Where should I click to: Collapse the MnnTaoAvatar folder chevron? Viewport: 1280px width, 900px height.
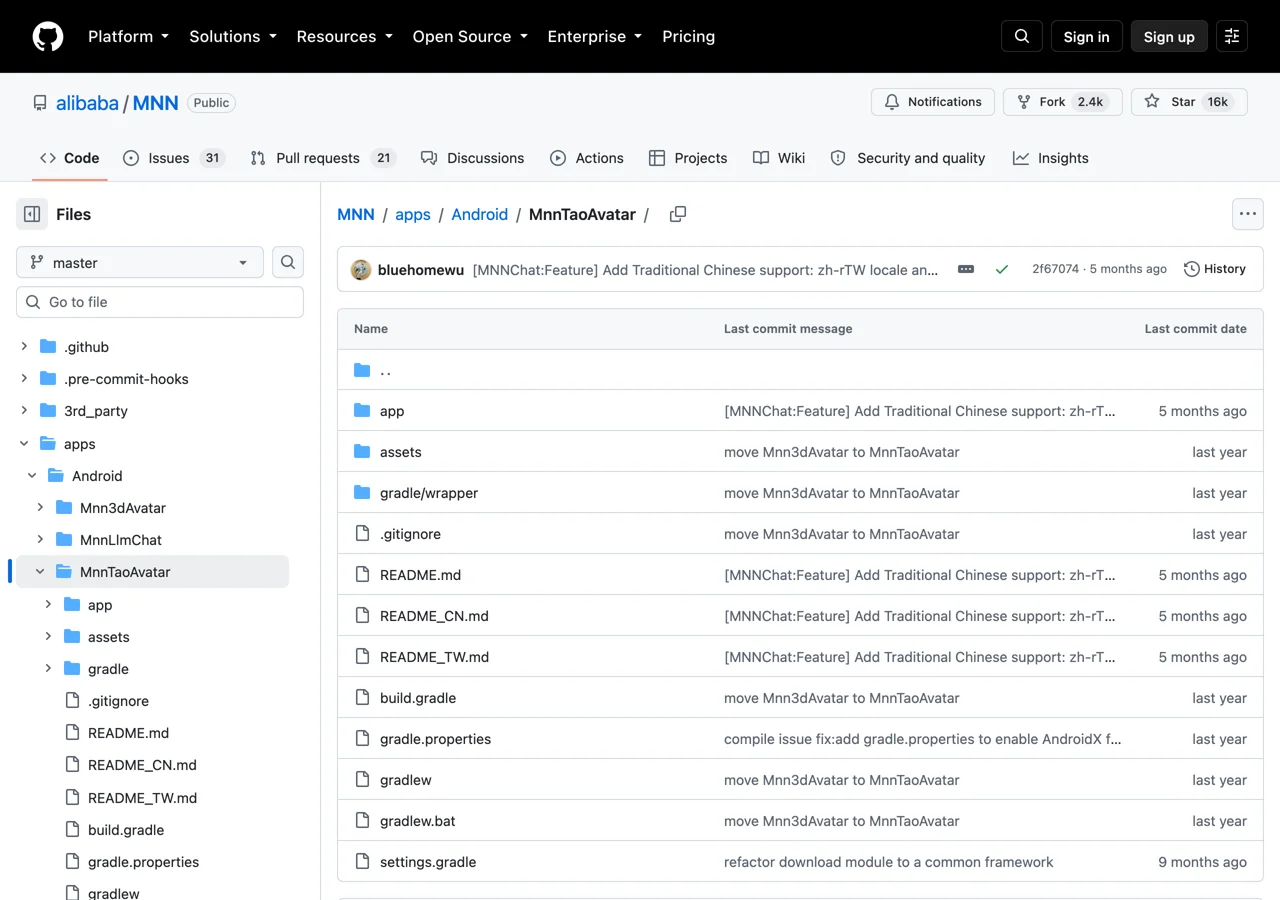click(40, 572)
